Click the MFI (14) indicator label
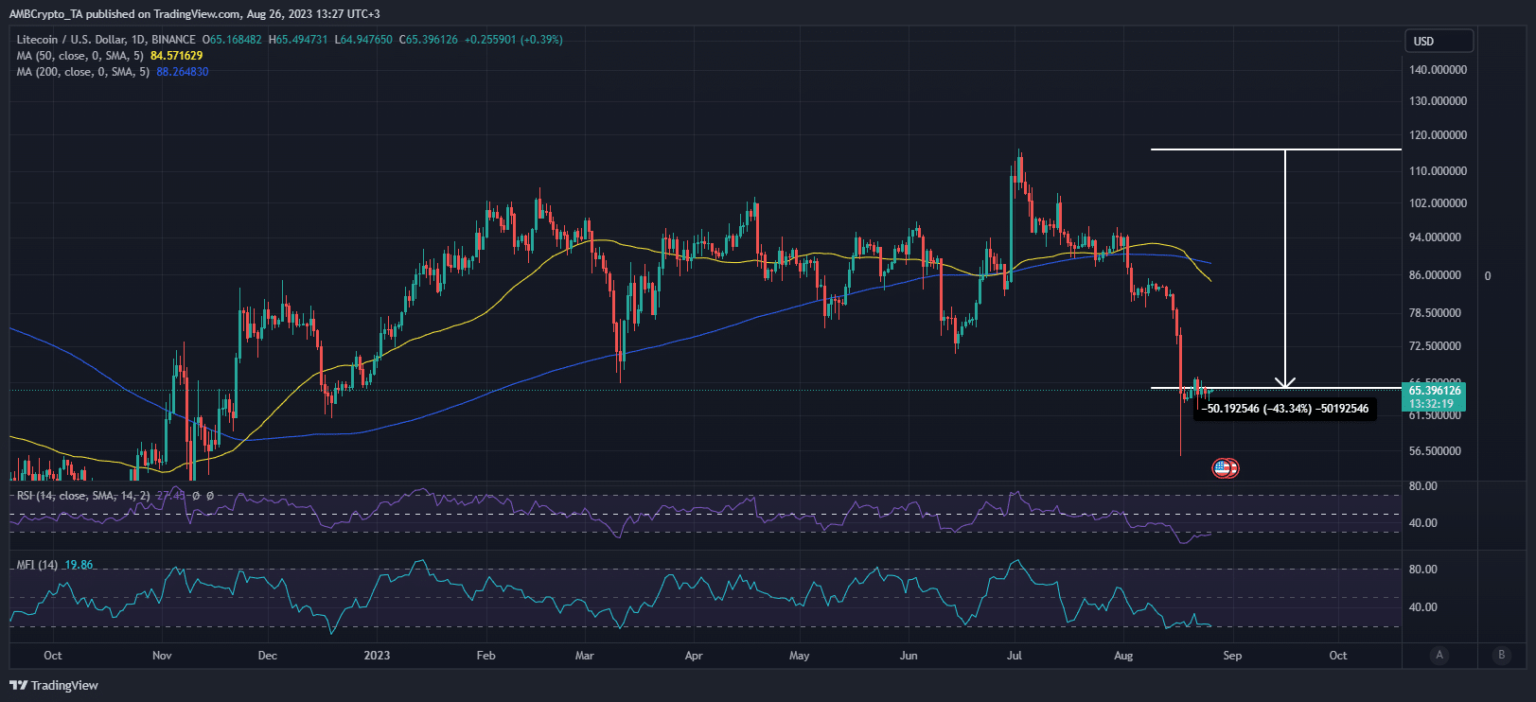The image size is (1536, 702). click(37, 565)
